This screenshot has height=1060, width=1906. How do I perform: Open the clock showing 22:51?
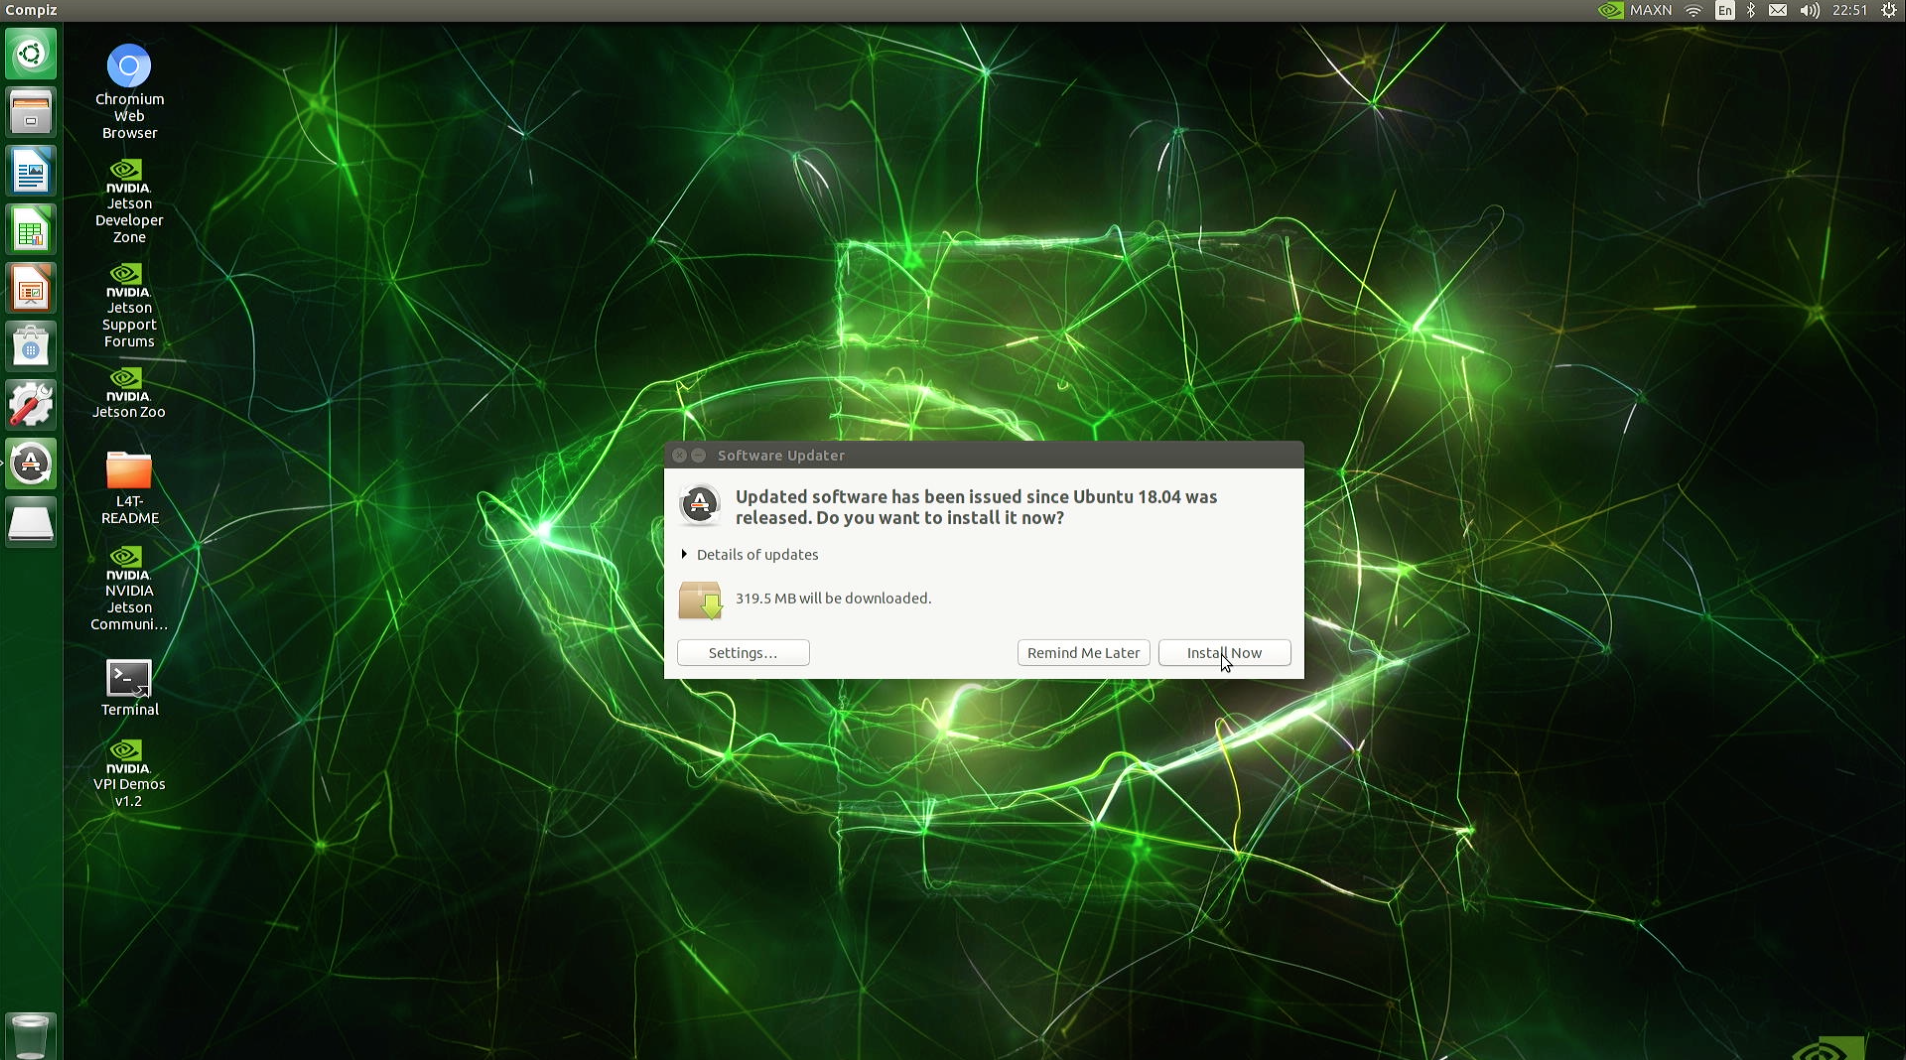(1850, 10)
